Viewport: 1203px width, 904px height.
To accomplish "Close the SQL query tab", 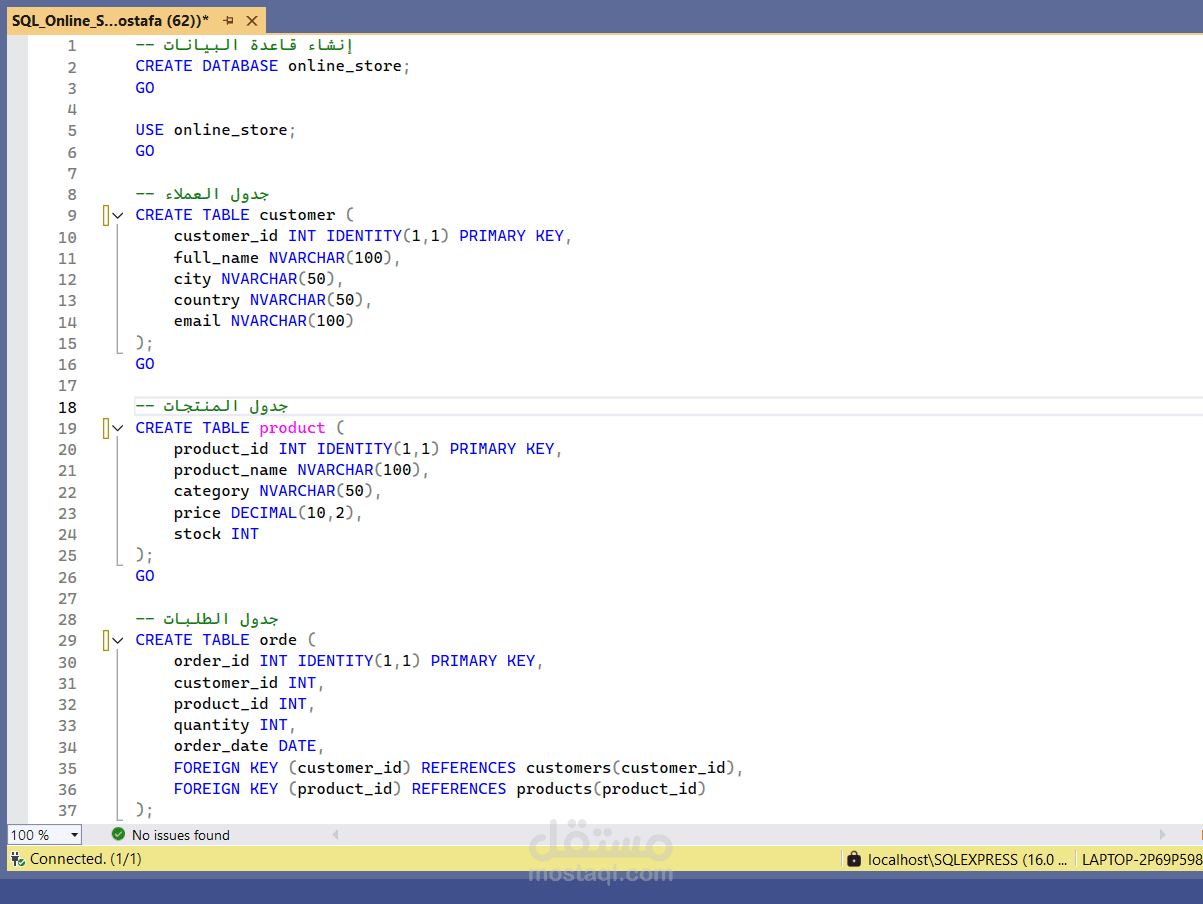I will [251, 20].
